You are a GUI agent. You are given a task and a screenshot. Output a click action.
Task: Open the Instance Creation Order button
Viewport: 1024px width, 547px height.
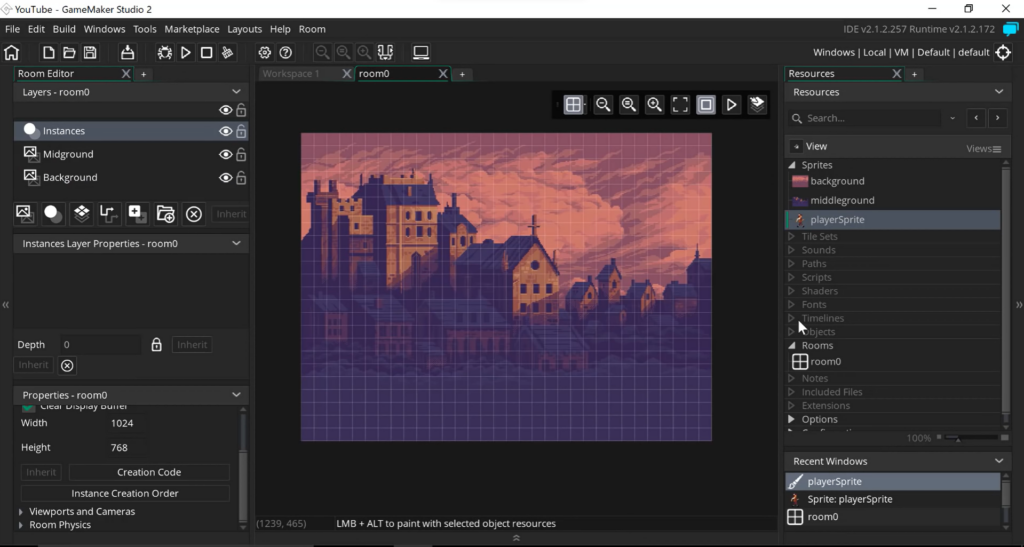125,493
